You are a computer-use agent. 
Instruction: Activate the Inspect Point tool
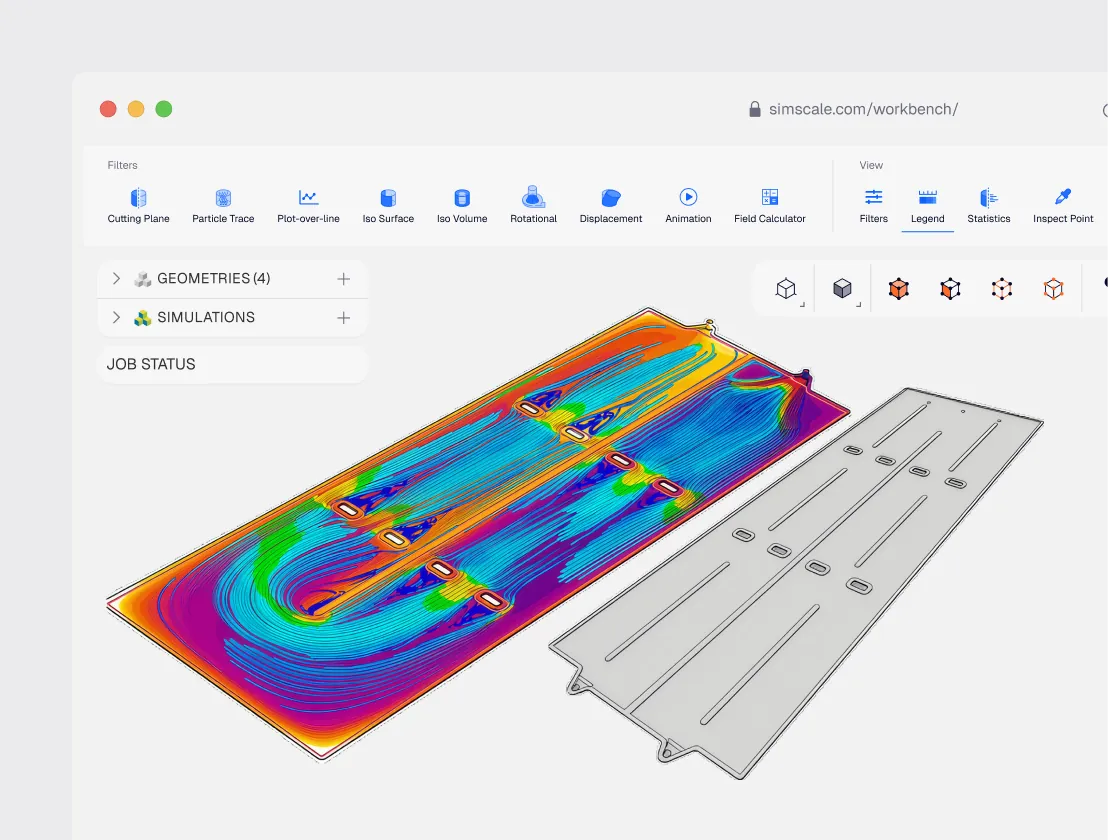tap(1063, 206)
